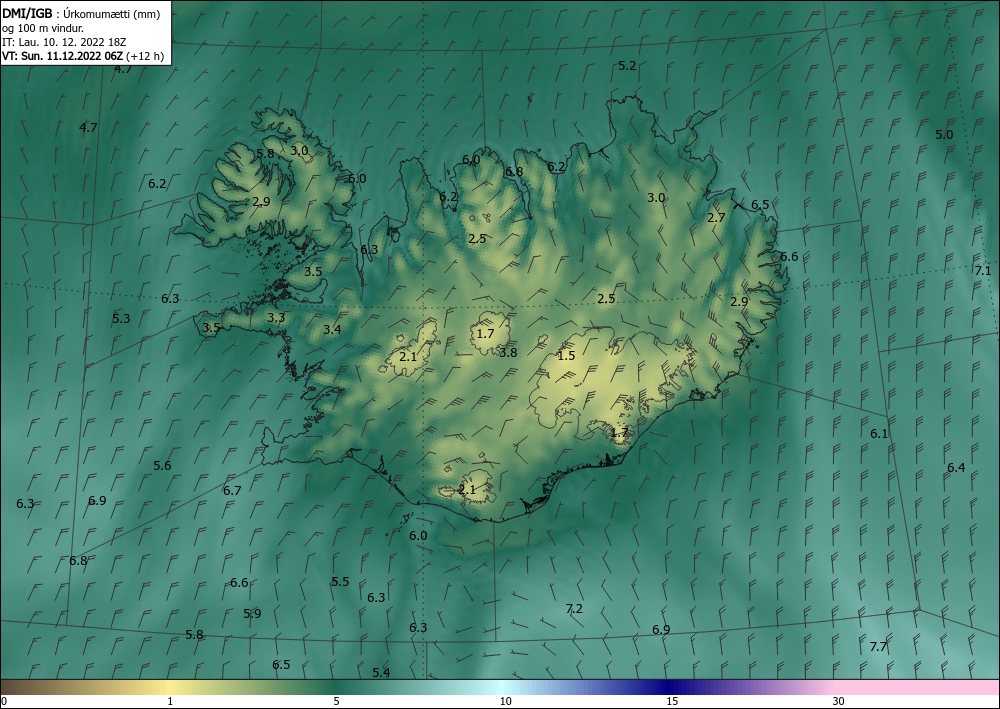Pick the dark navy section of color scale
The height and width of the screenshot is (709, 1000).
(x=670, y=687)
